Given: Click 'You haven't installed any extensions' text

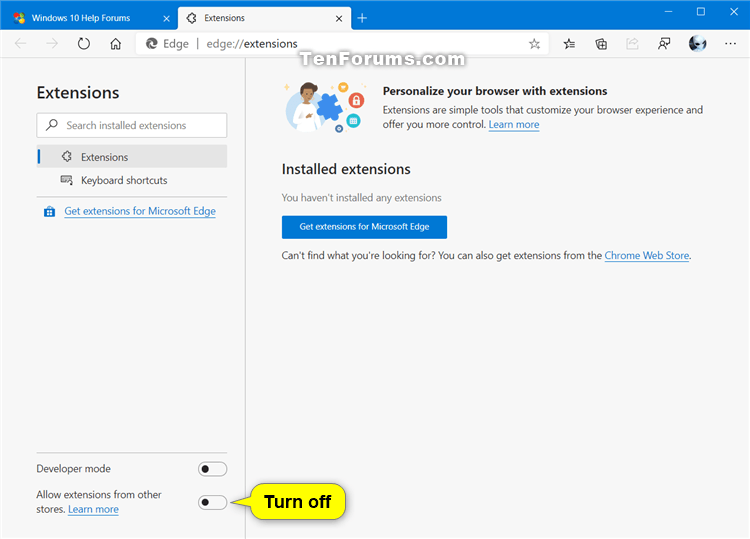Looking at the screenshot, I should [x=361, y=198].
